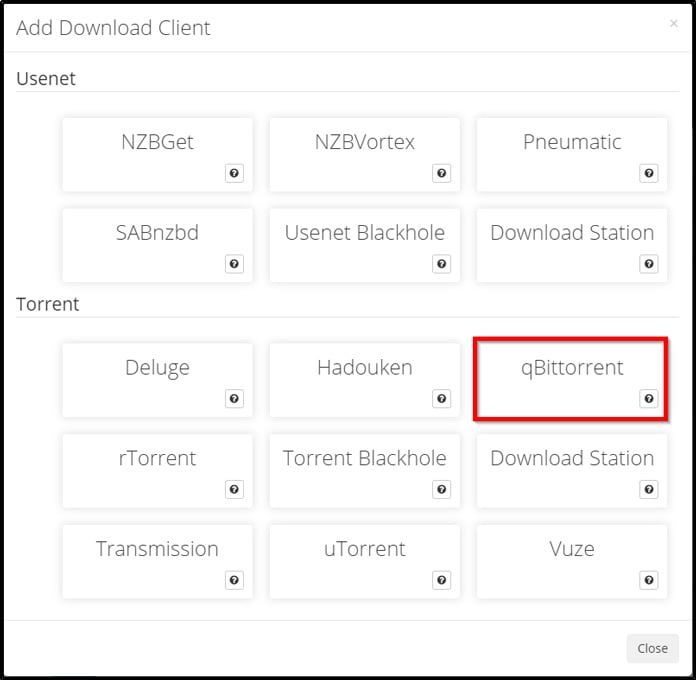696x680 pixels.
Task: Open help info icon on Torrent Blackhole card
Action: (x=441, y=490)
